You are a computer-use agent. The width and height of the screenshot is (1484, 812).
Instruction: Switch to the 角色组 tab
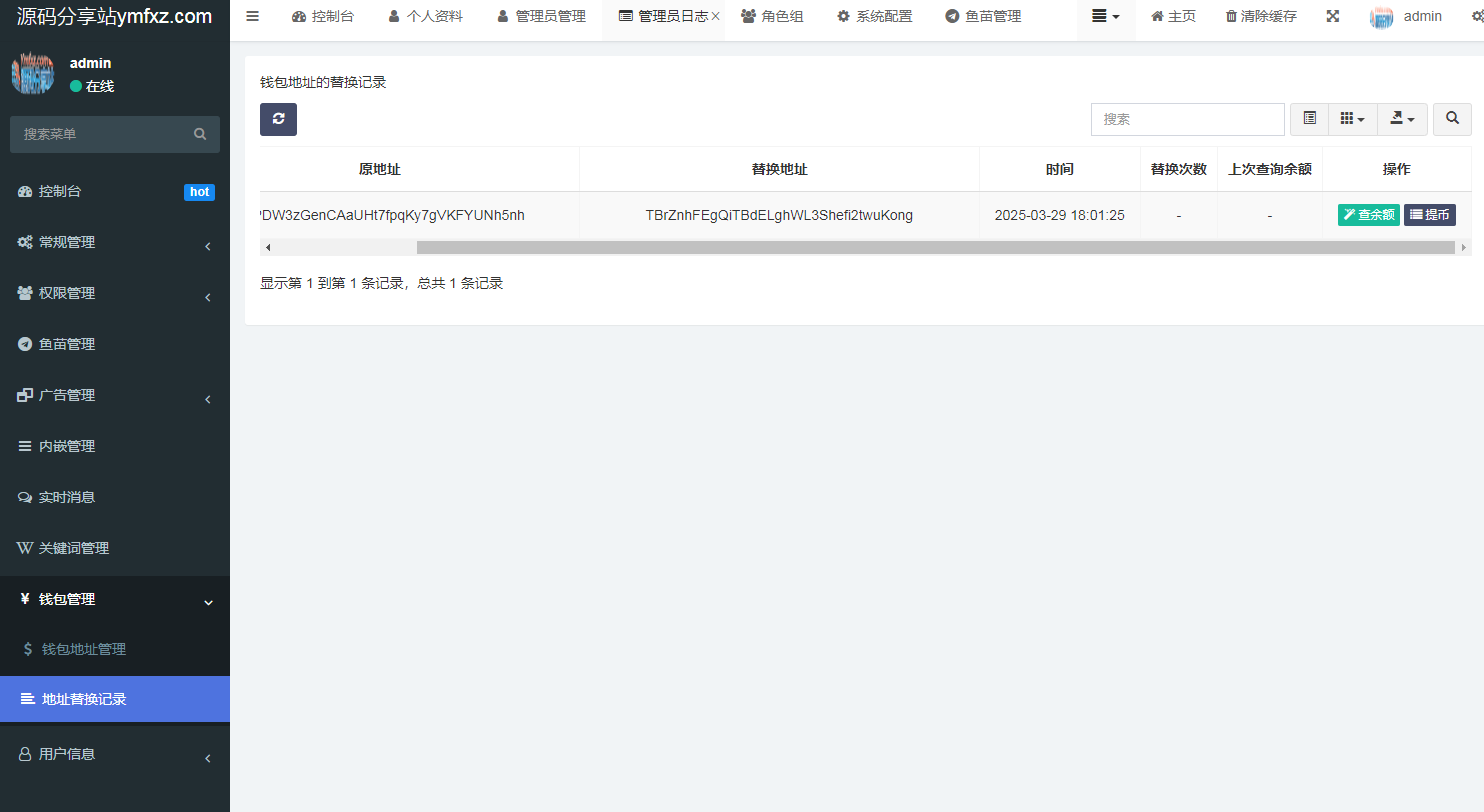coord(772,17)
